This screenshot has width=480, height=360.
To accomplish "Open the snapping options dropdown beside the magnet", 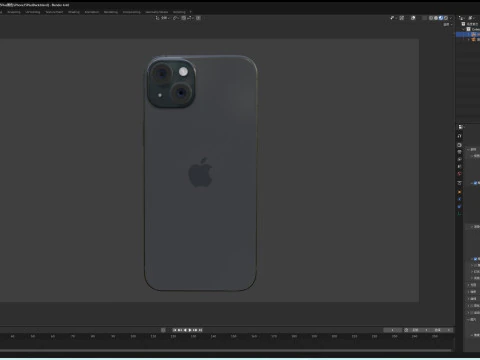I will click(x=190, y=18).
